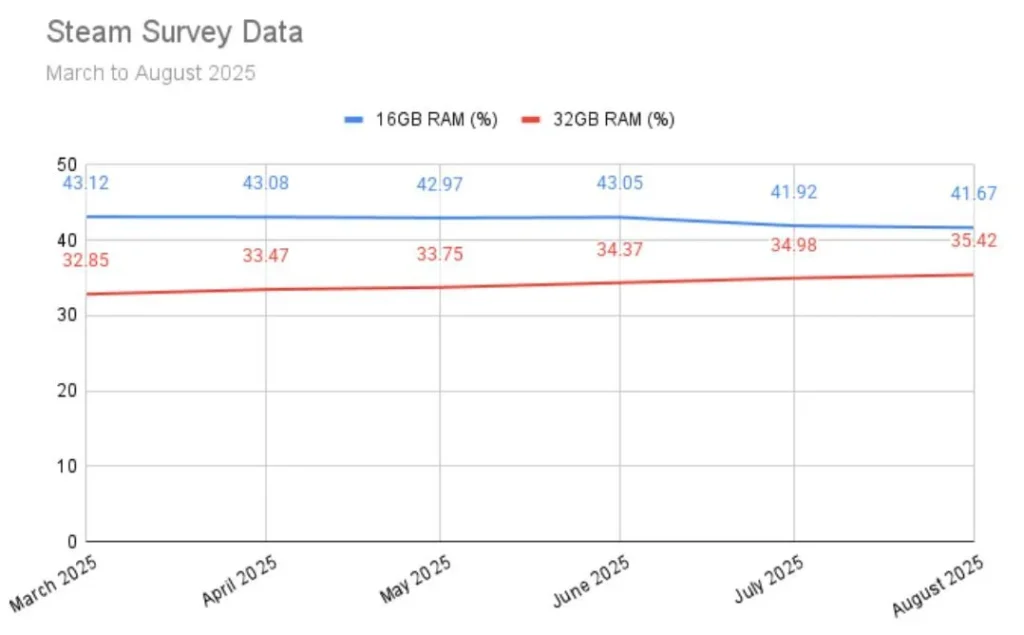
Task: Click the March 2025 x-axis label
Action: pos(55,583)
